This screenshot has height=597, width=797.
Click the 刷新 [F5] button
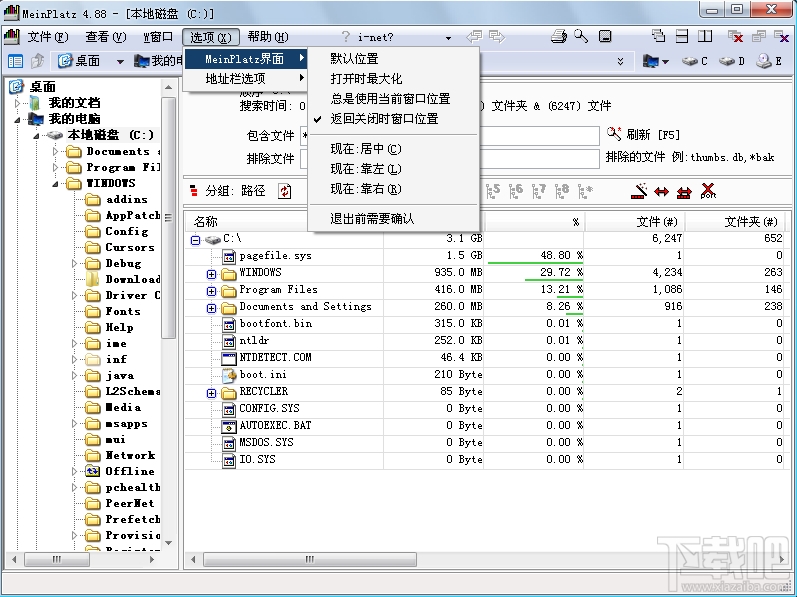tap(643, 135)
